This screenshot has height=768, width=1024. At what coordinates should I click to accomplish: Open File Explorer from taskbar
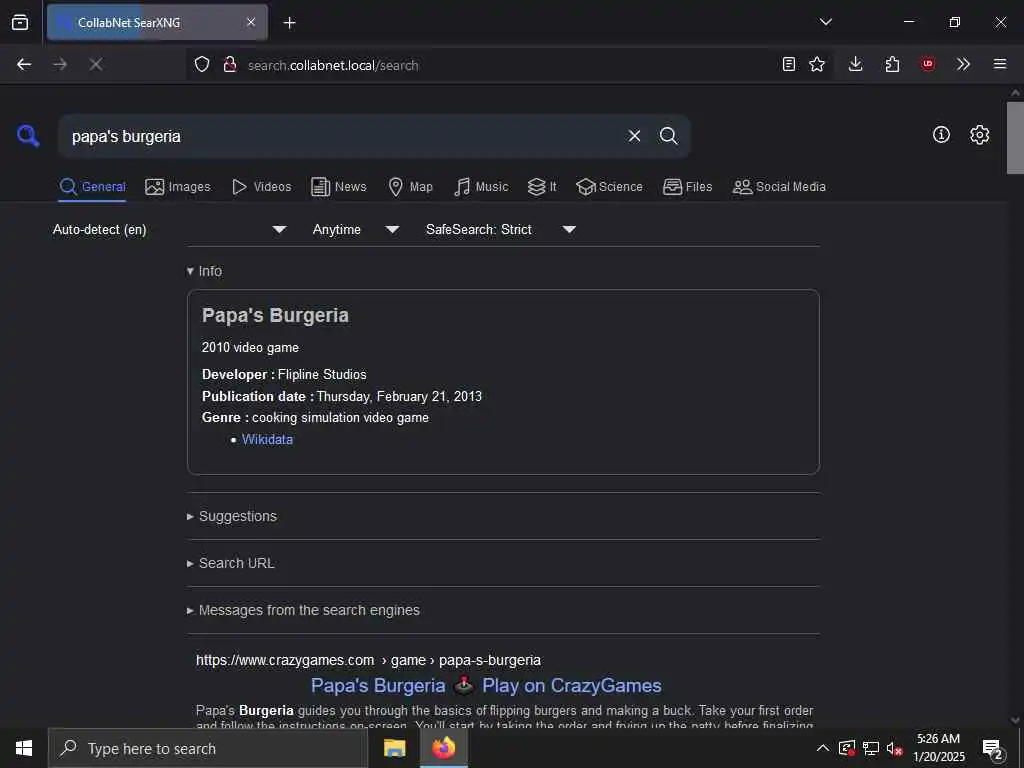(394, 748)
